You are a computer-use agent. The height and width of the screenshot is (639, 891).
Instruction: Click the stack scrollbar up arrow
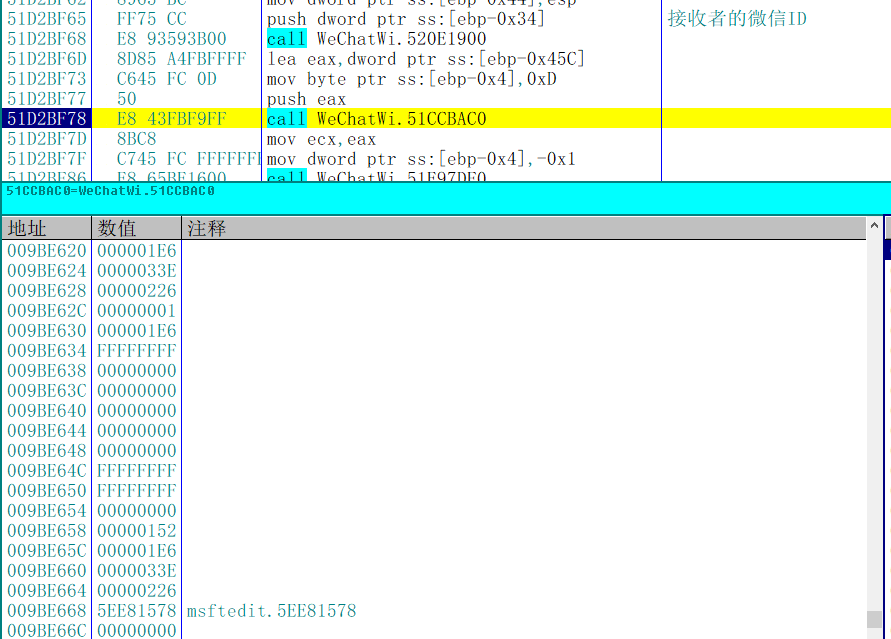click(x=874, y=225)
